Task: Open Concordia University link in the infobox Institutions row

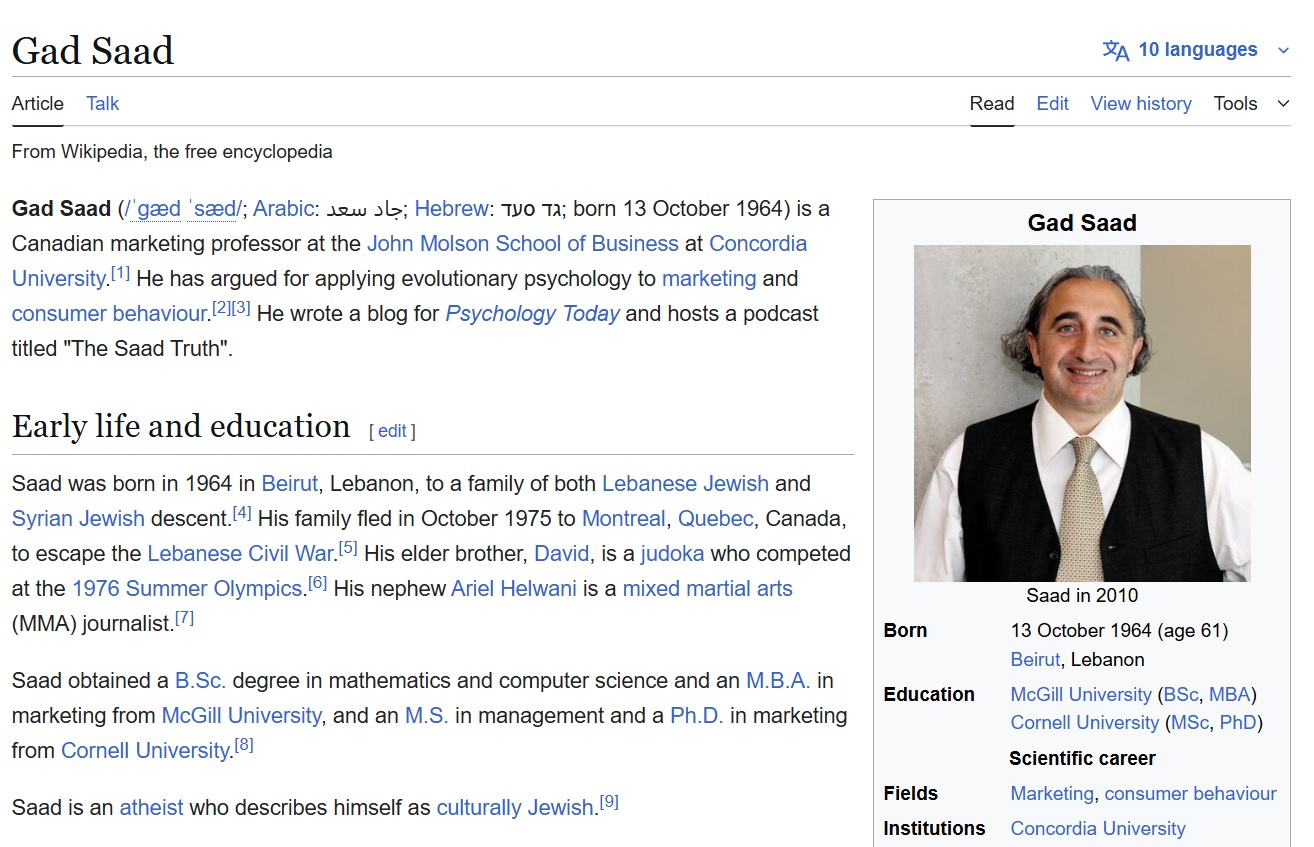Action: click(1098, 829)
